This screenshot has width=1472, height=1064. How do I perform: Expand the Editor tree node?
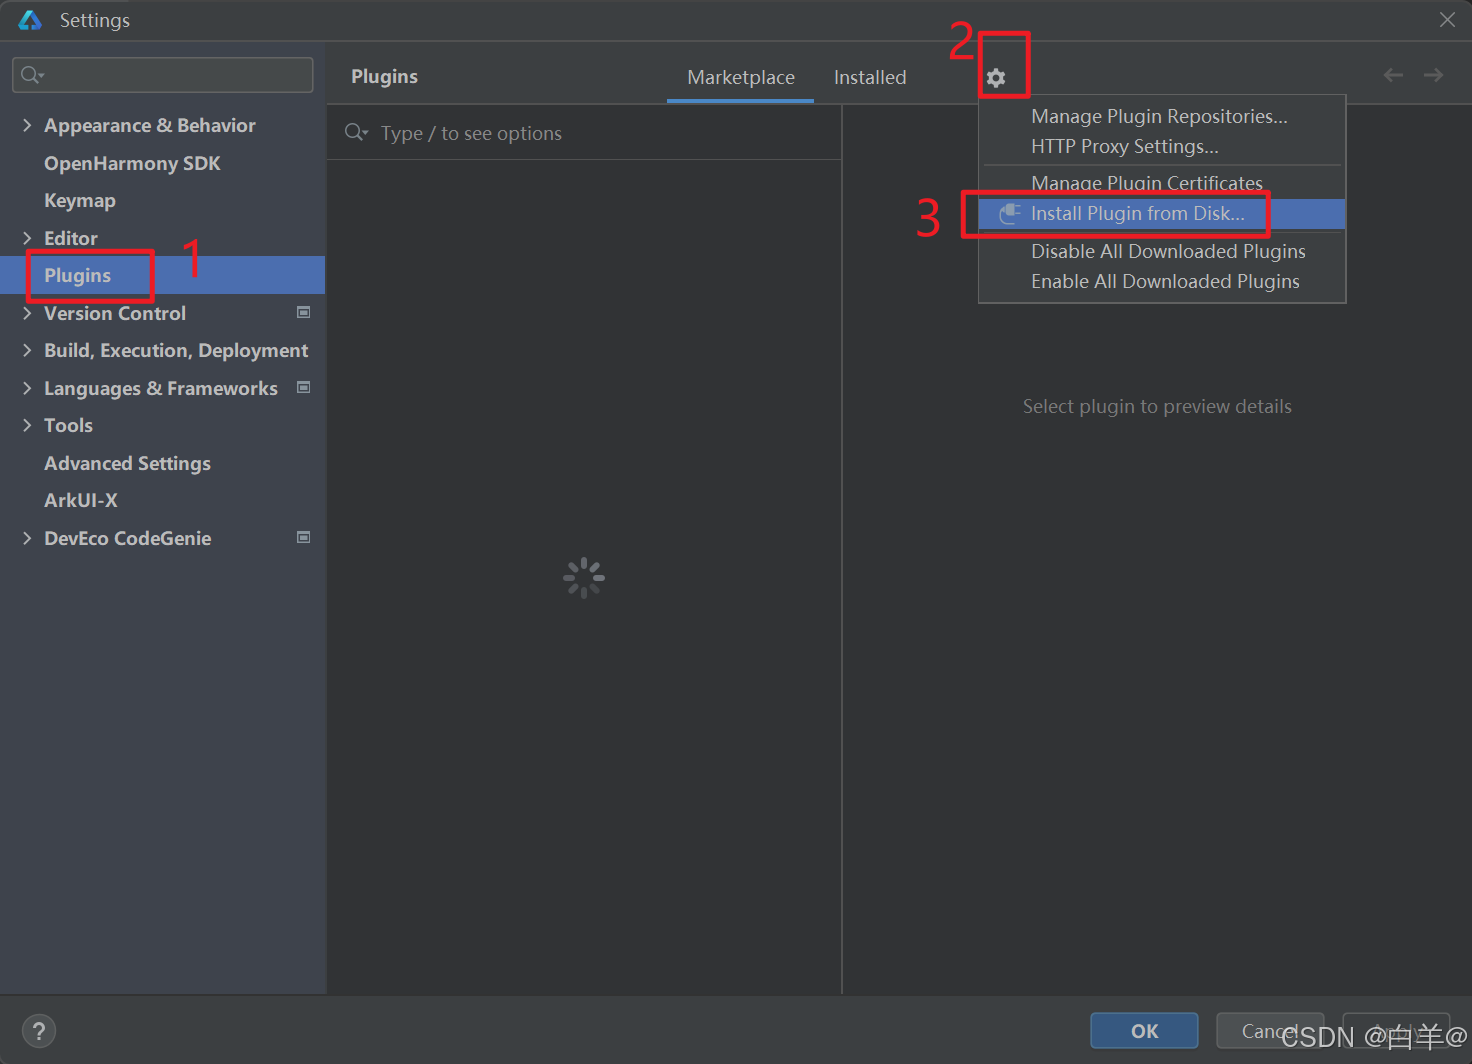(27, 238)
